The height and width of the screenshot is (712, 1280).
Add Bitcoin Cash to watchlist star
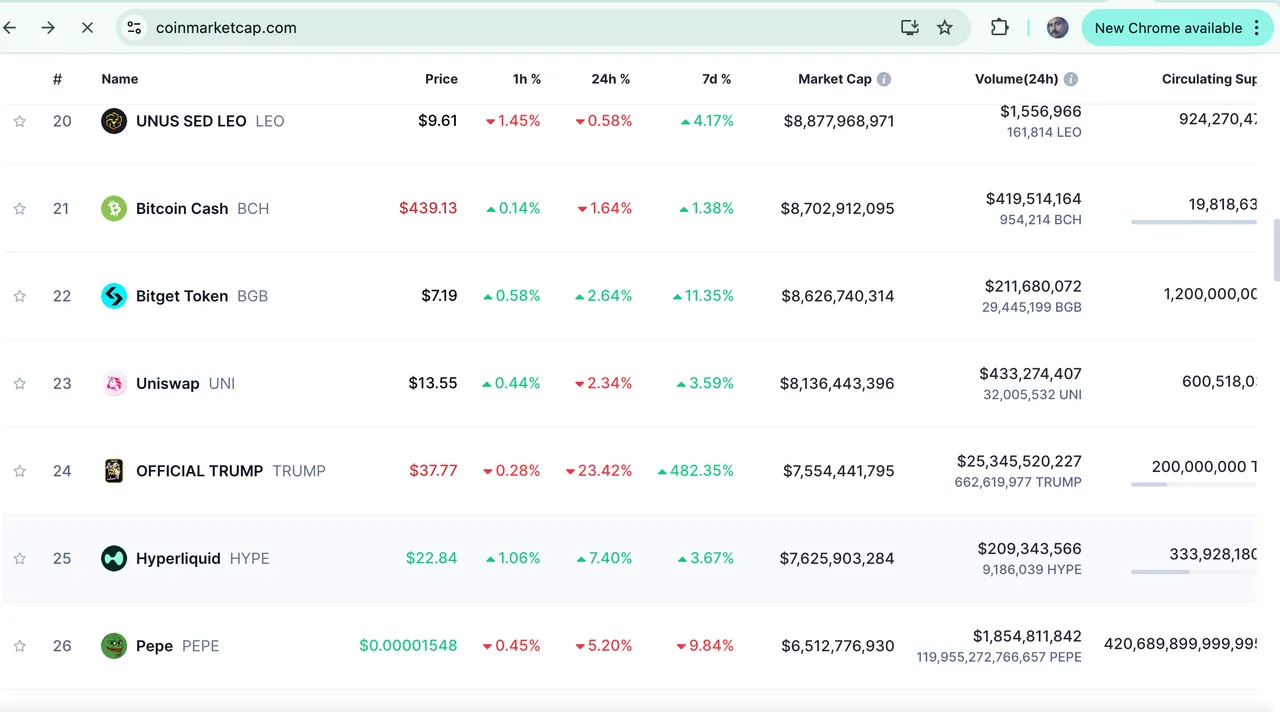pos(19,208)
